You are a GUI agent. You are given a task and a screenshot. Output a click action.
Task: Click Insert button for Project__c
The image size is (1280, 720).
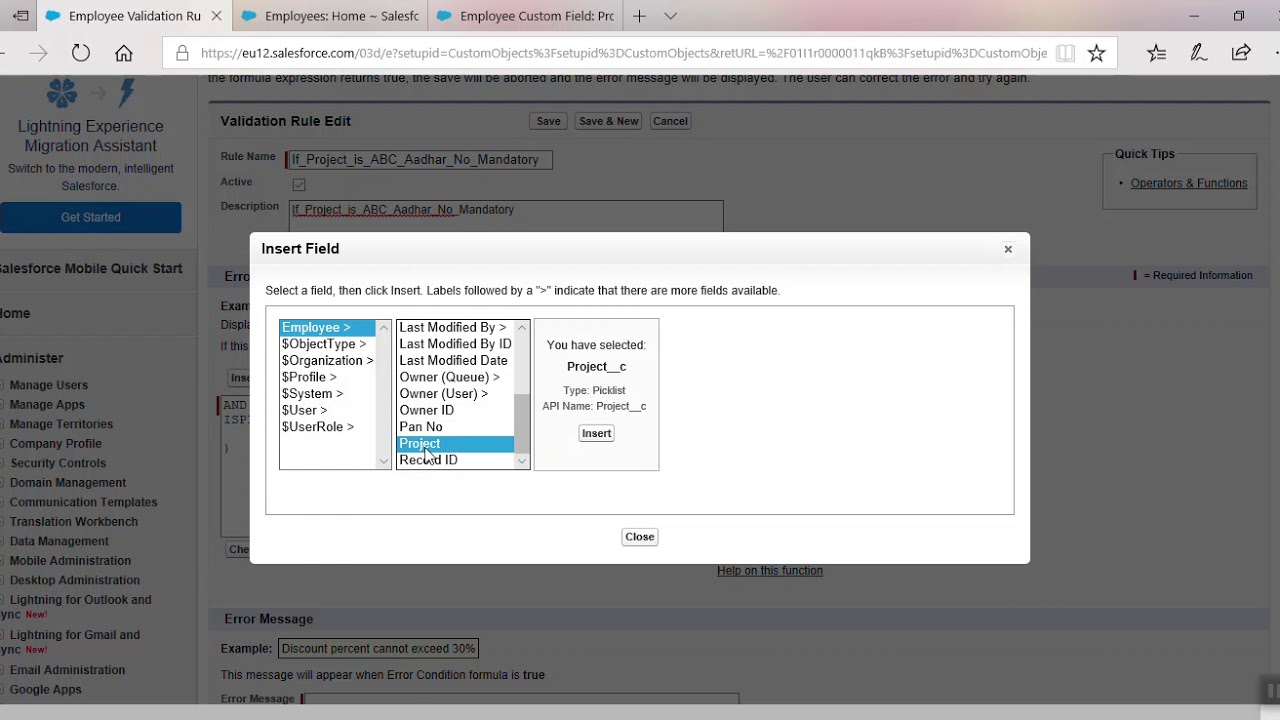pos(596,433)
